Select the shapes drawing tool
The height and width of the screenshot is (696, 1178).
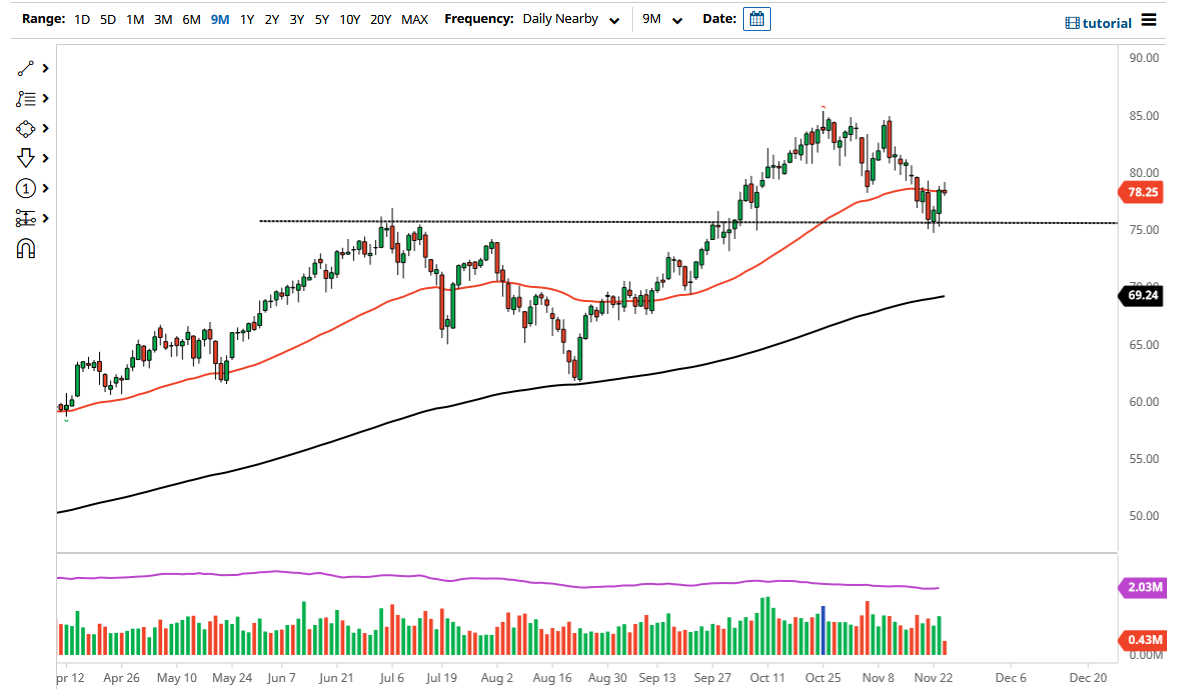pos(27,128)
